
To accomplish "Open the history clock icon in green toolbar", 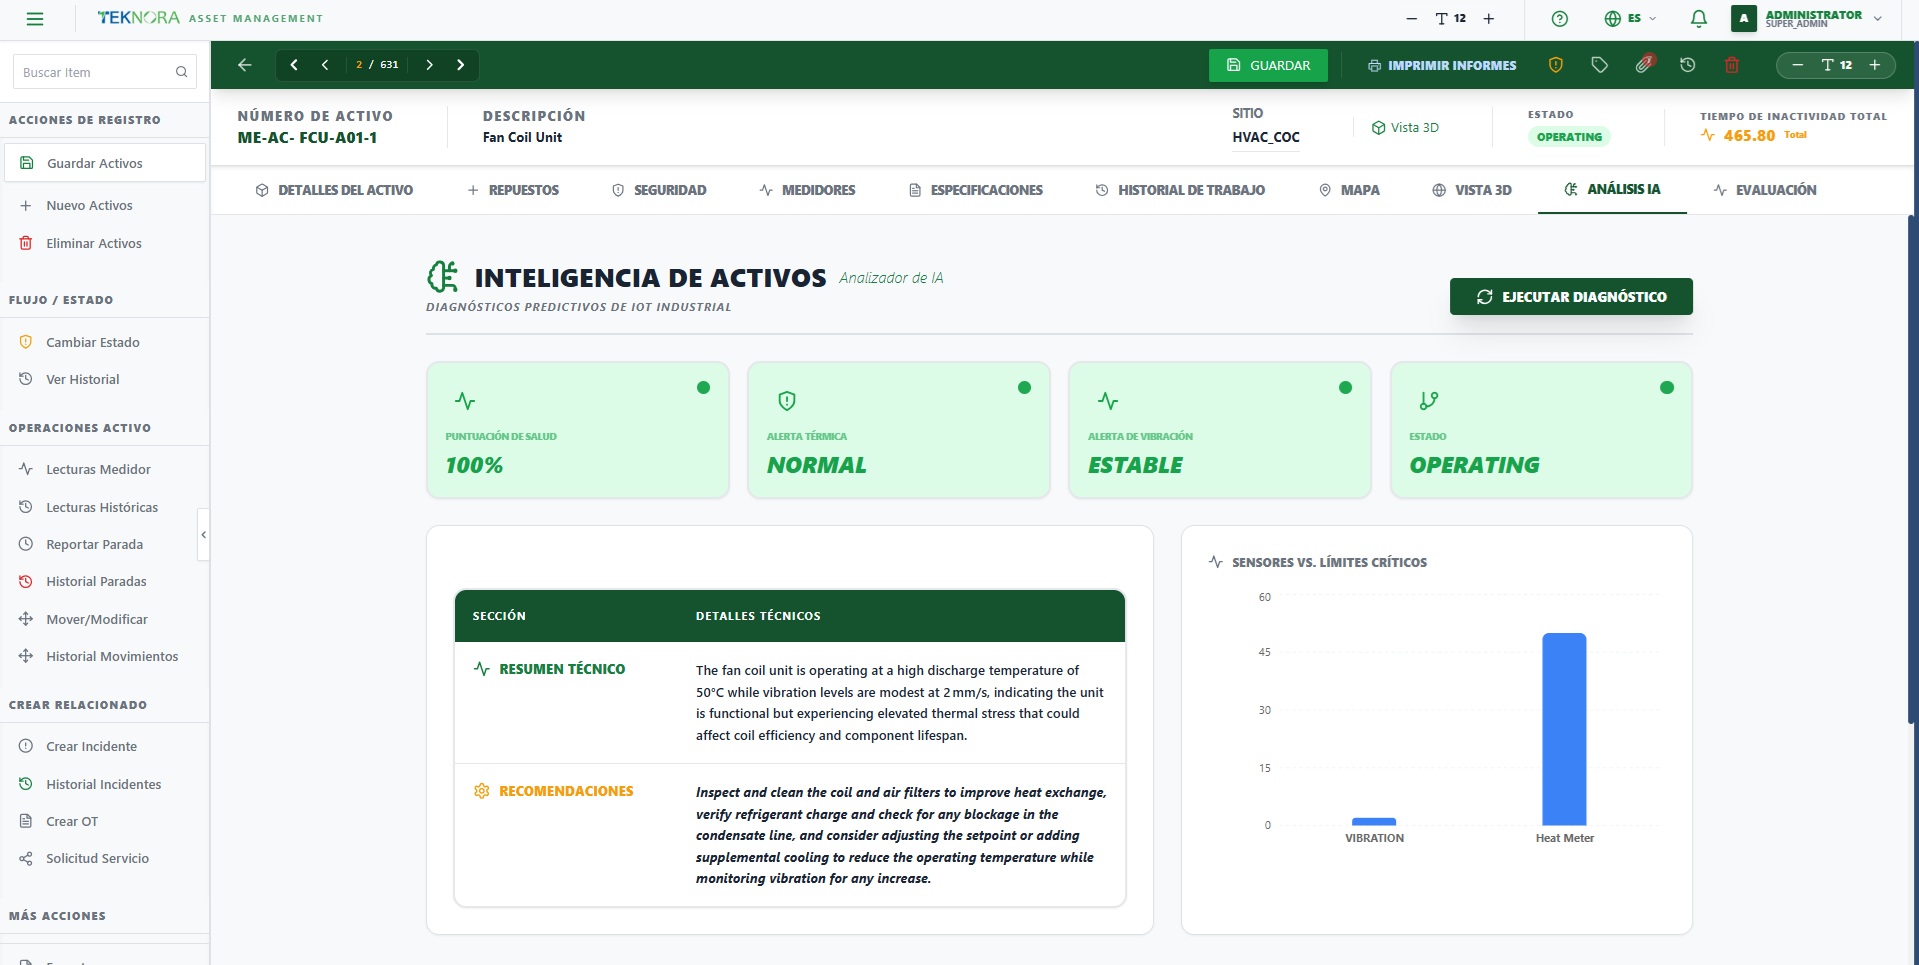I will coord(1688,65).
